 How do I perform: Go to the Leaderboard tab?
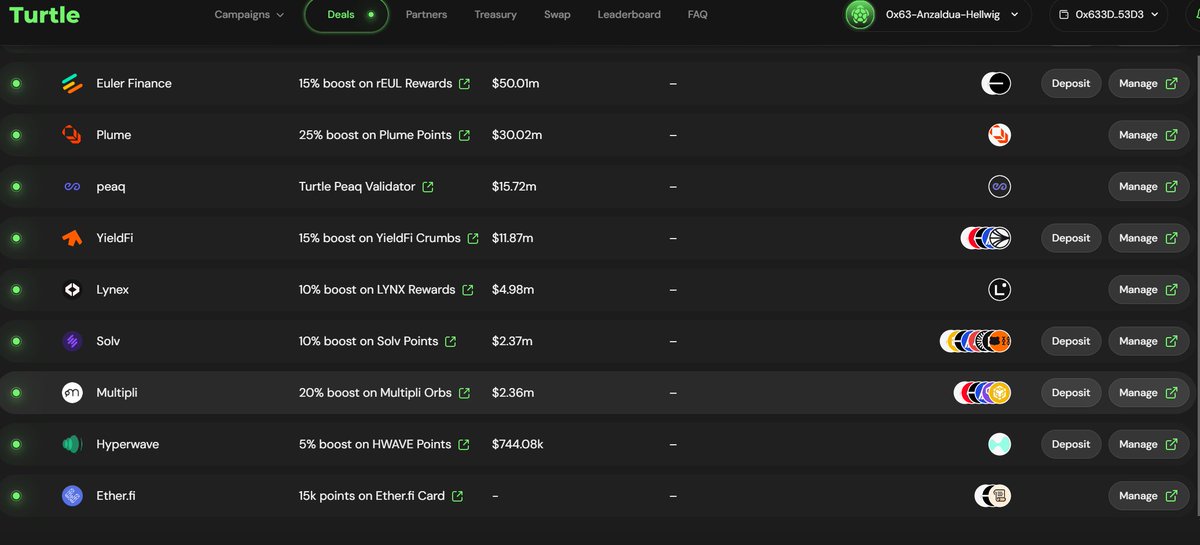629,15
